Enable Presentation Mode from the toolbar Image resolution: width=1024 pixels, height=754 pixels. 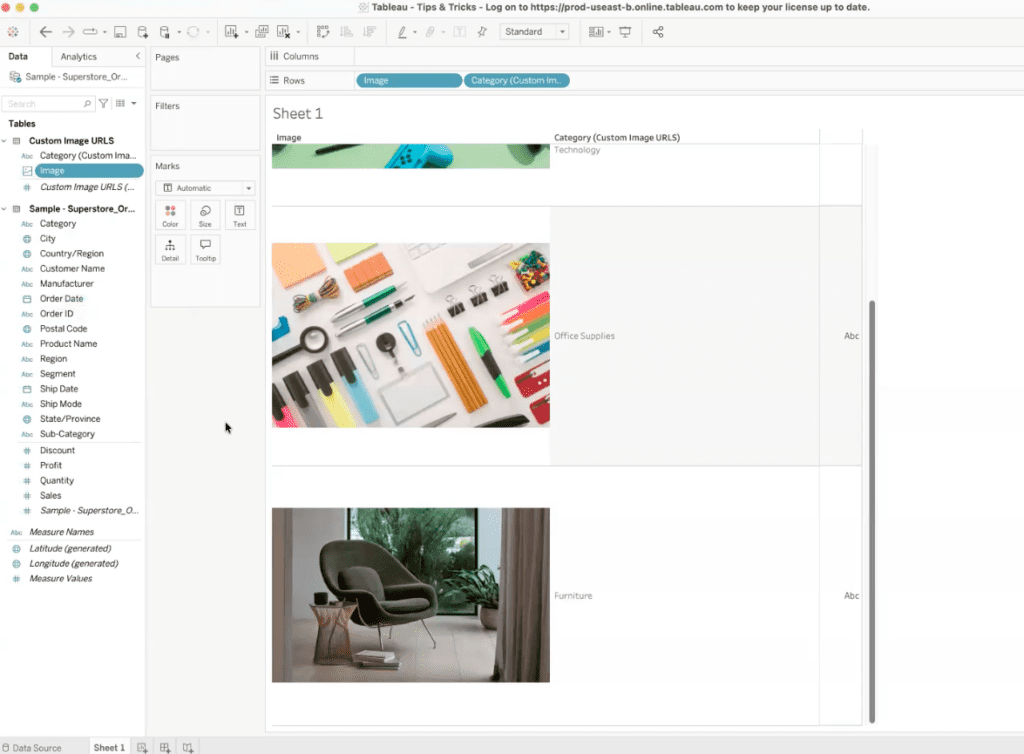(x=625, y=31)
